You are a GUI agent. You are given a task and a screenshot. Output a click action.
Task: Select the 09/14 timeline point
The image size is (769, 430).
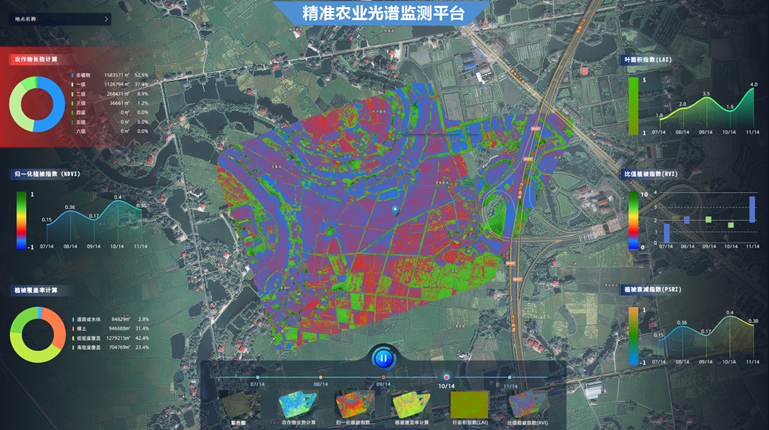(x=383, y=378)
